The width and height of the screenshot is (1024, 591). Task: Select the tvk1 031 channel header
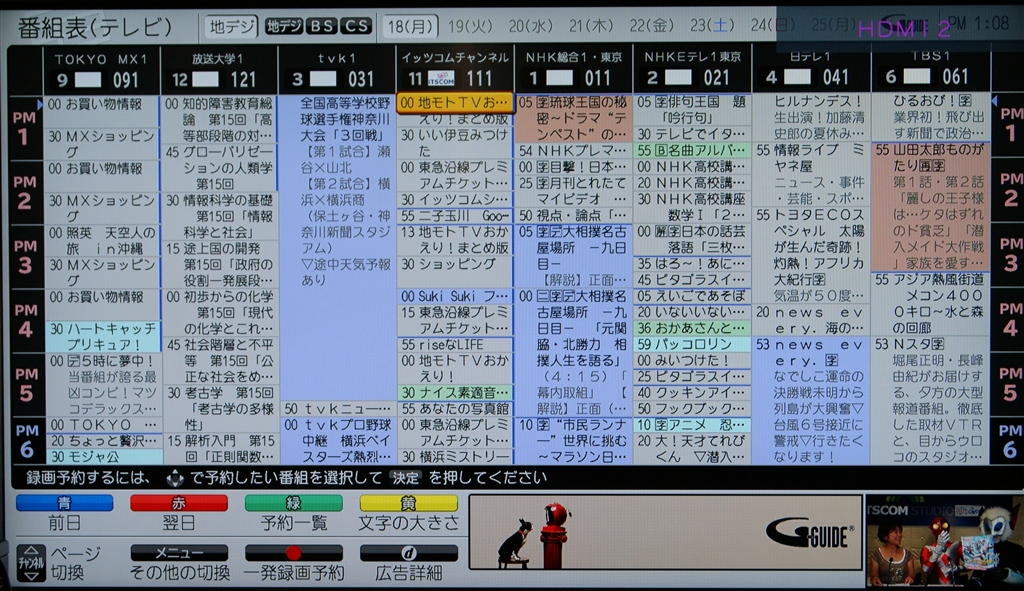(337, 71)
